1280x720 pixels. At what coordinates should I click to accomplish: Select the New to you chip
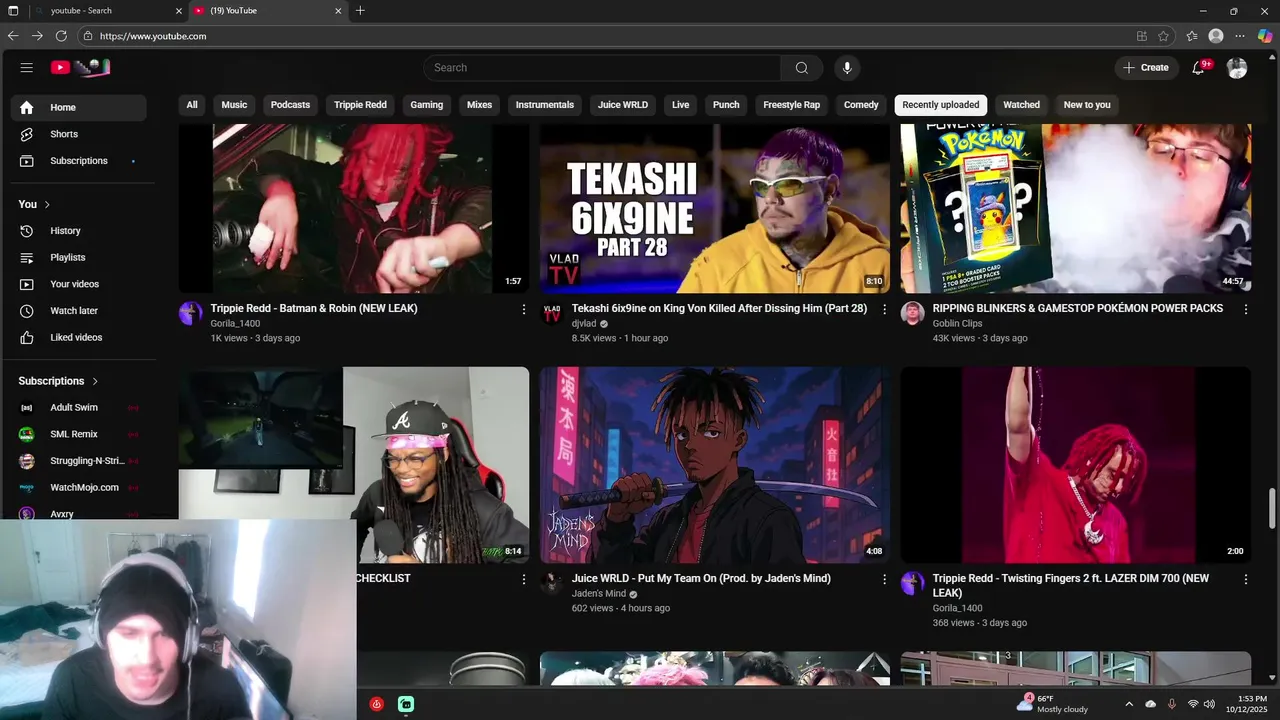[1087, 105]
